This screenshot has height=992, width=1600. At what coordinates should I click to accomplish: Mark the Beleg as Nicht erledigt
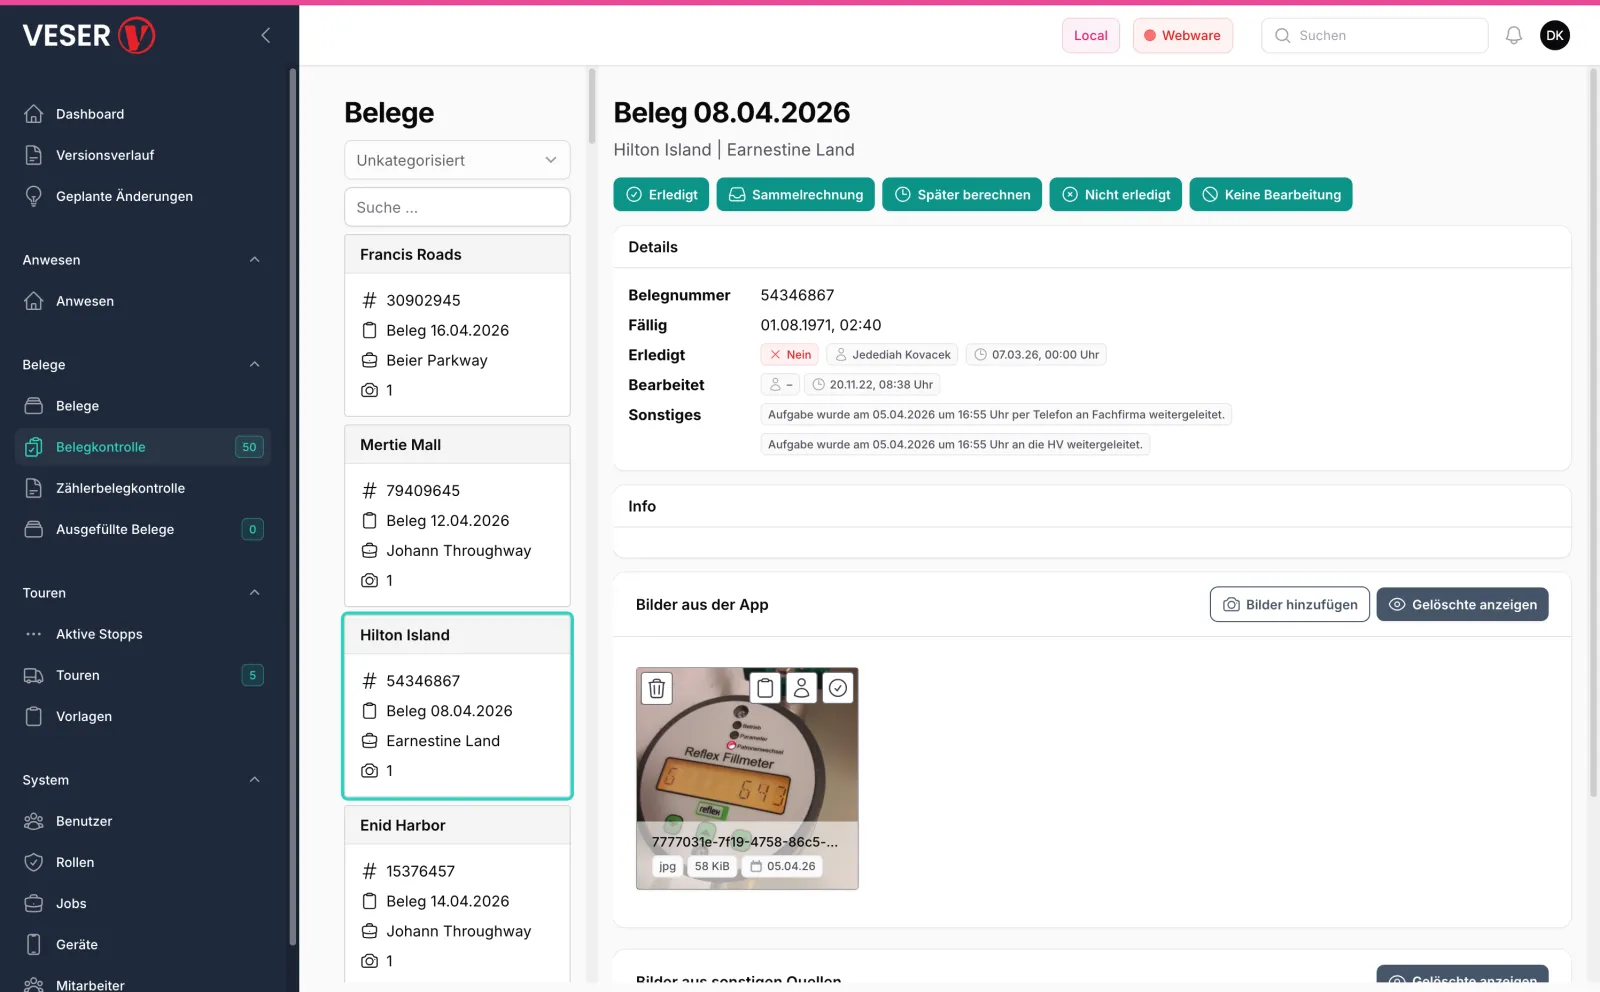tap(1115, 194)
